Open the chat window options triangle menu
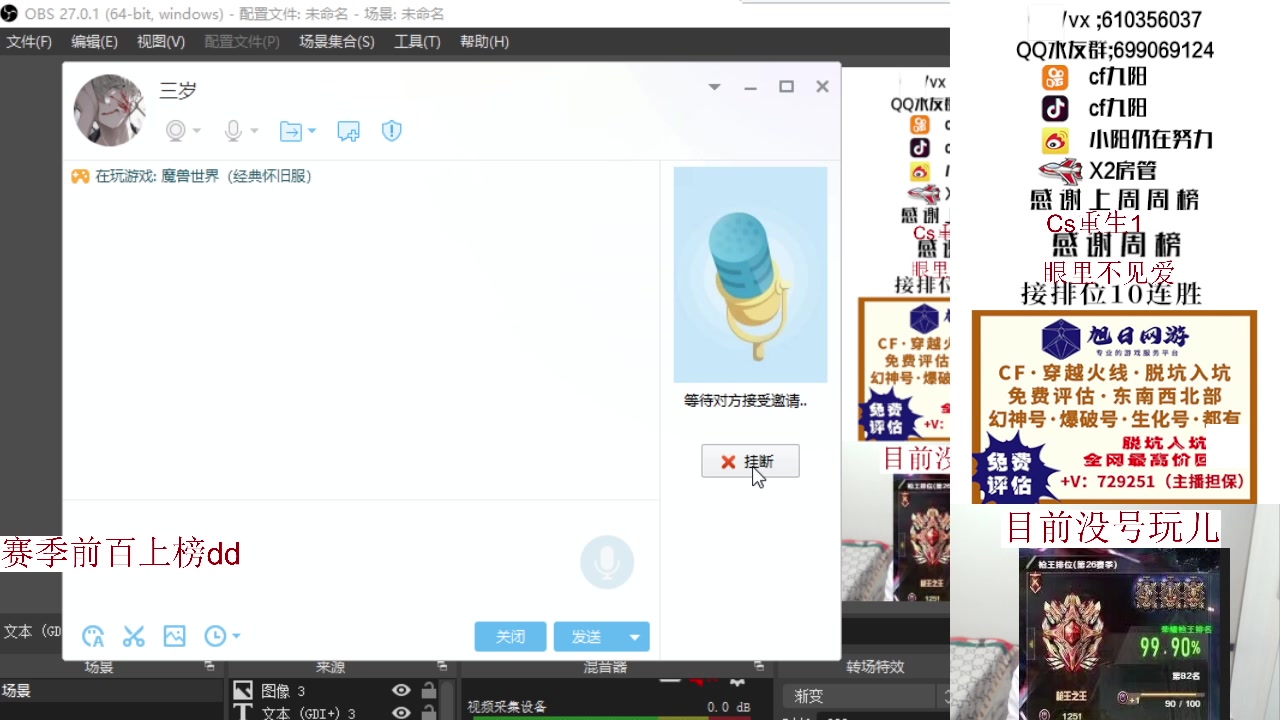This screenshot has height=720, width=1280. 714,87
